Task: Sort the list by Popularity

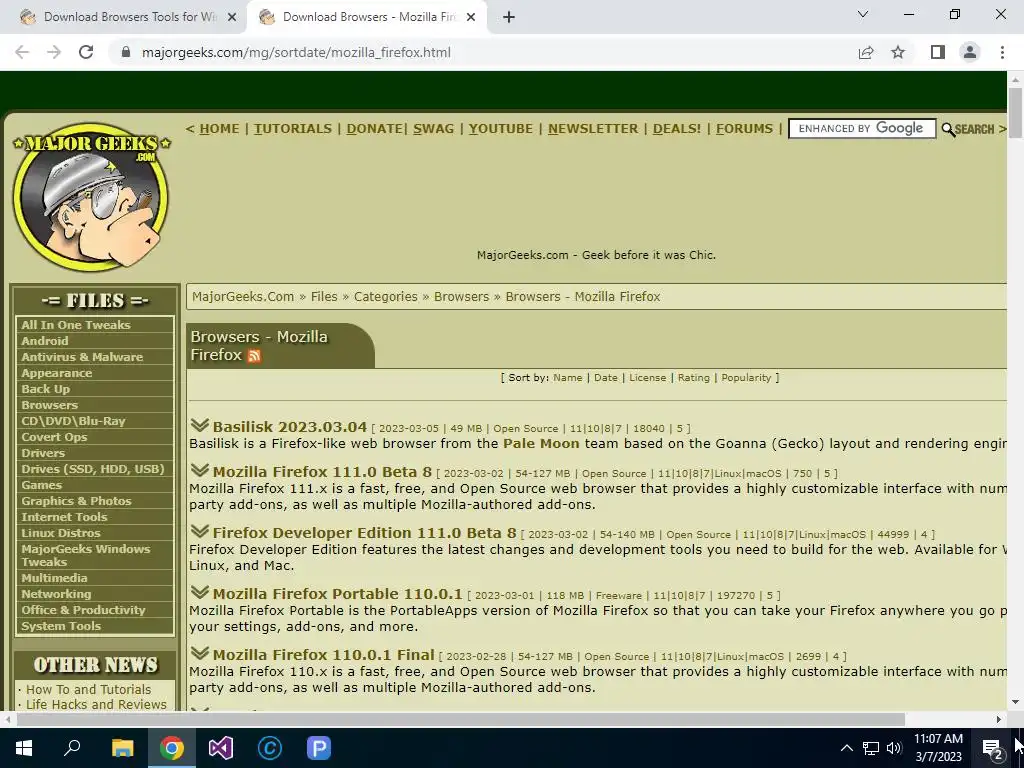Action: tap(746, 377)
